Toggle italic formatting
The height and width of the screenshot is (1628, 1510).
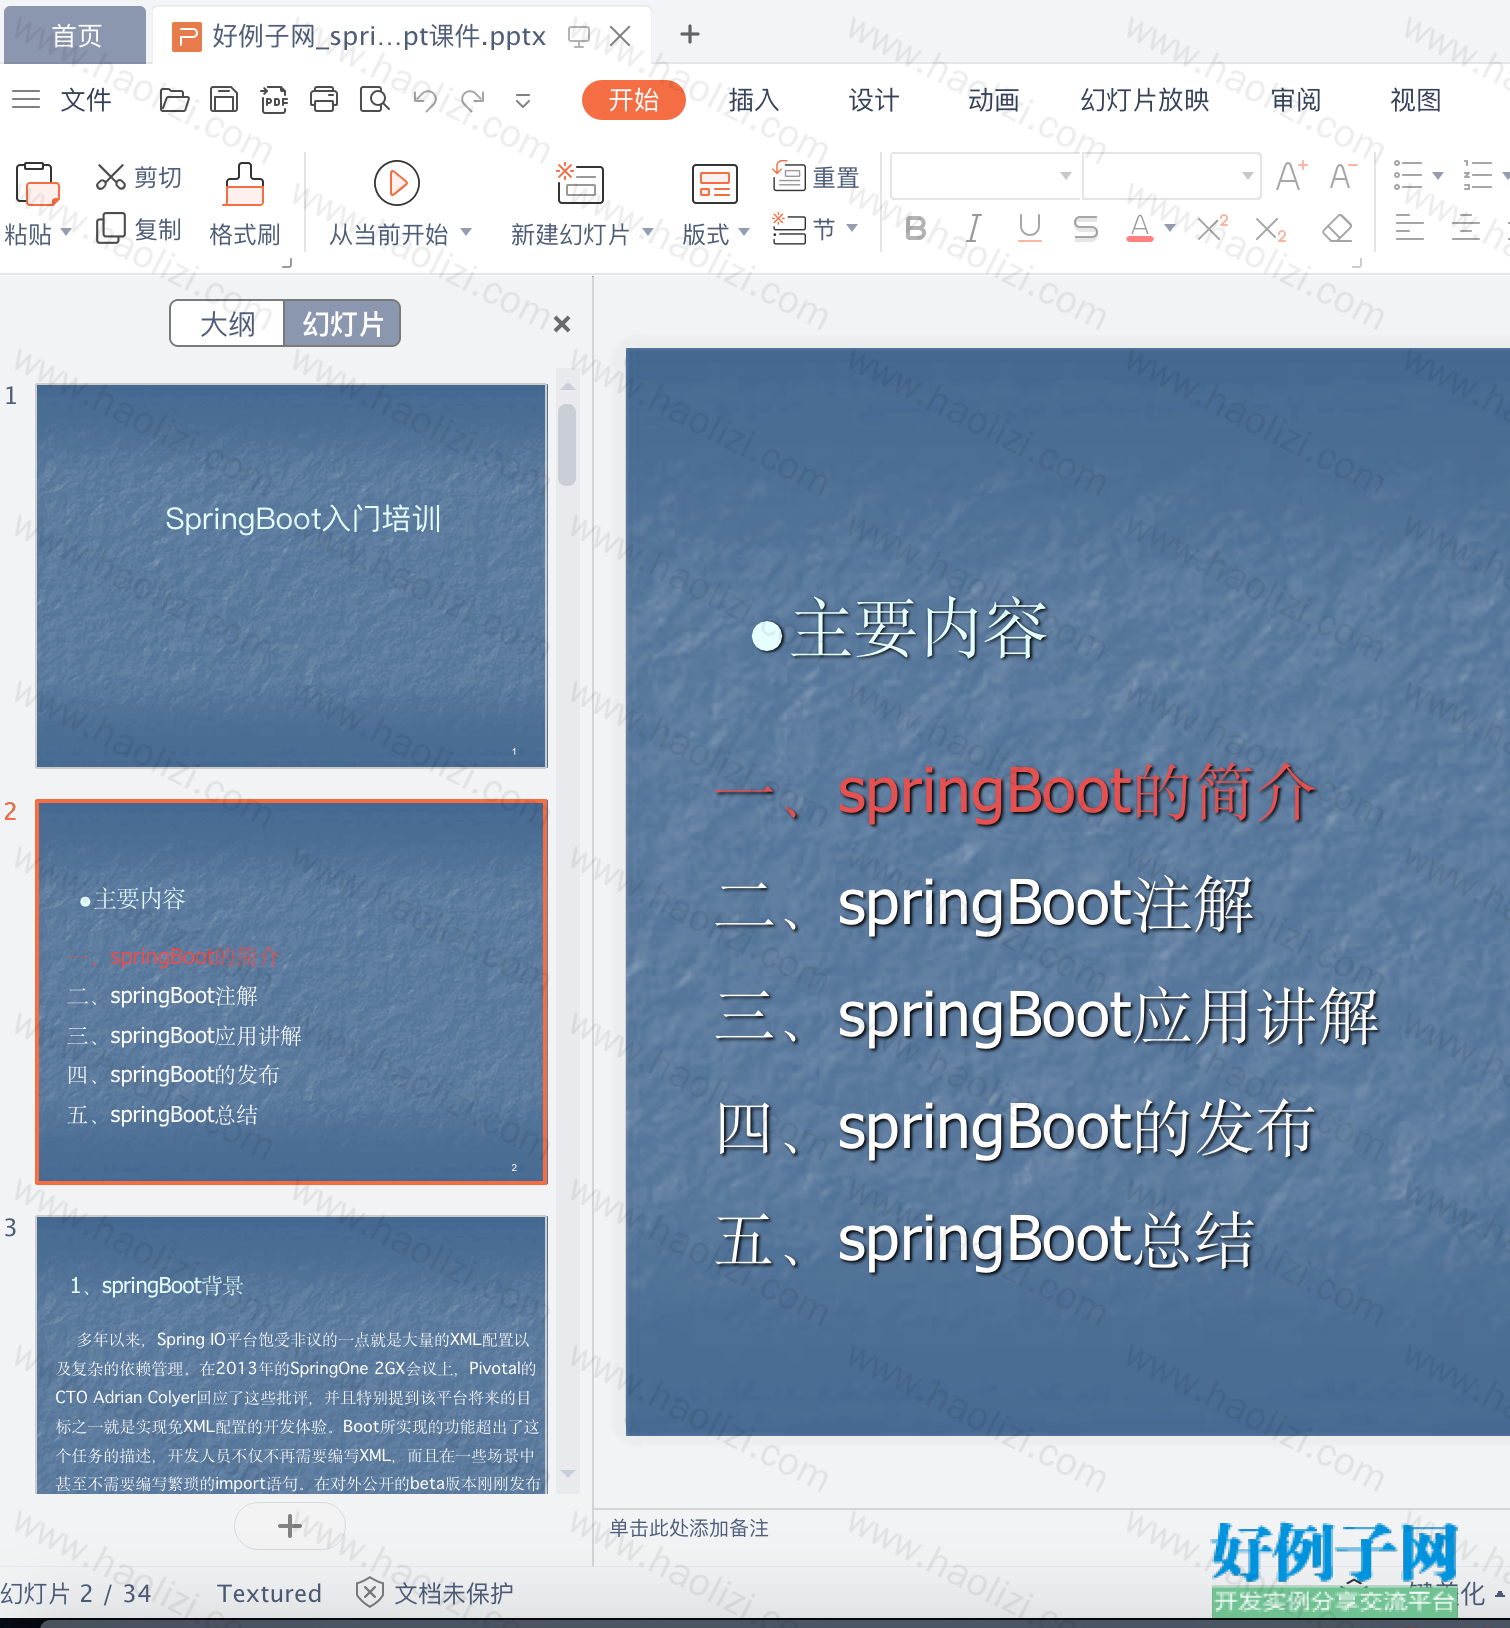pyautogui.click(x=973, y=229)
